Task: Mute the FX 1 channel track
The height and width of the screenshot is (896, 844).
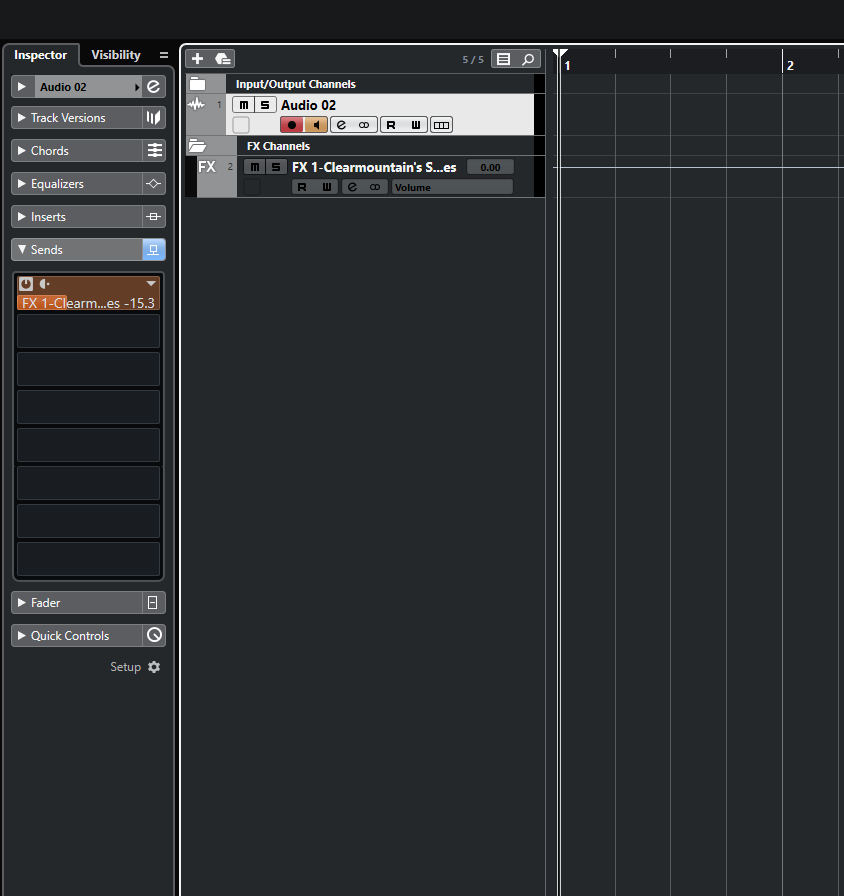Action: 255,167
